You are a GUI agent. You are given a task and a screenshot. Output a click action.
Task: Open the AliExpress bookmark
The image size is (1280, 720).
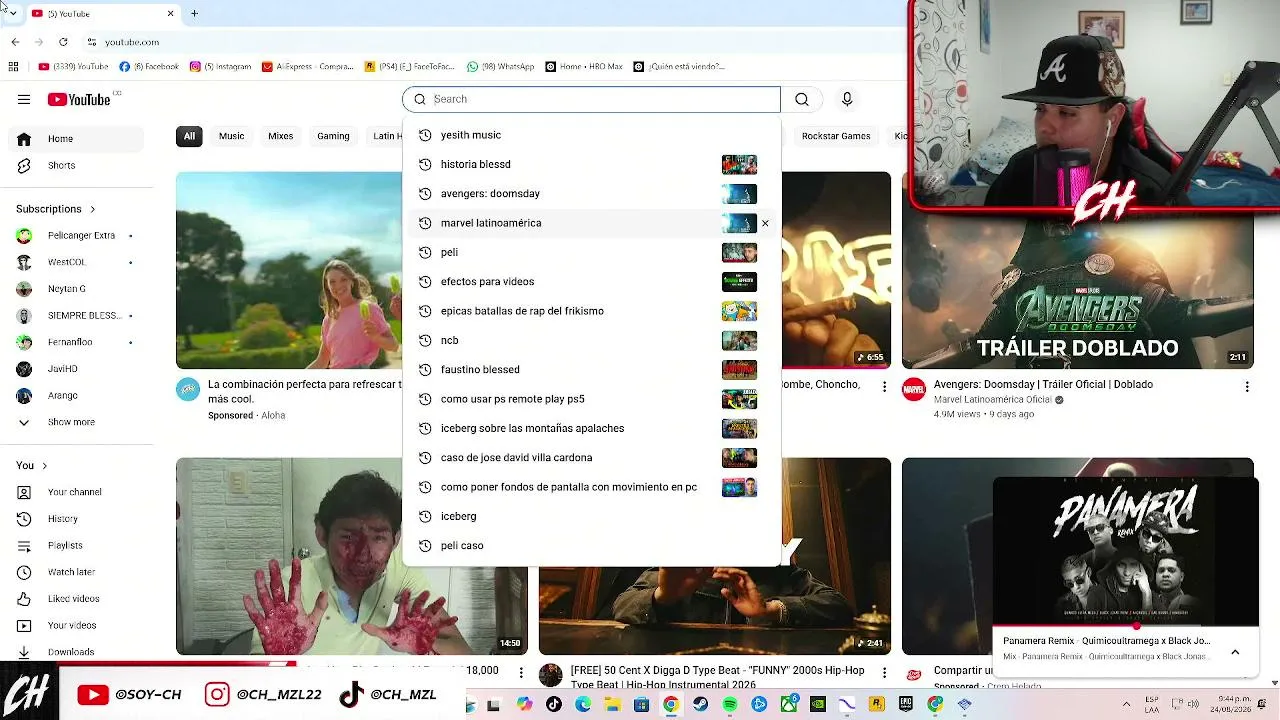coord(308,67)
